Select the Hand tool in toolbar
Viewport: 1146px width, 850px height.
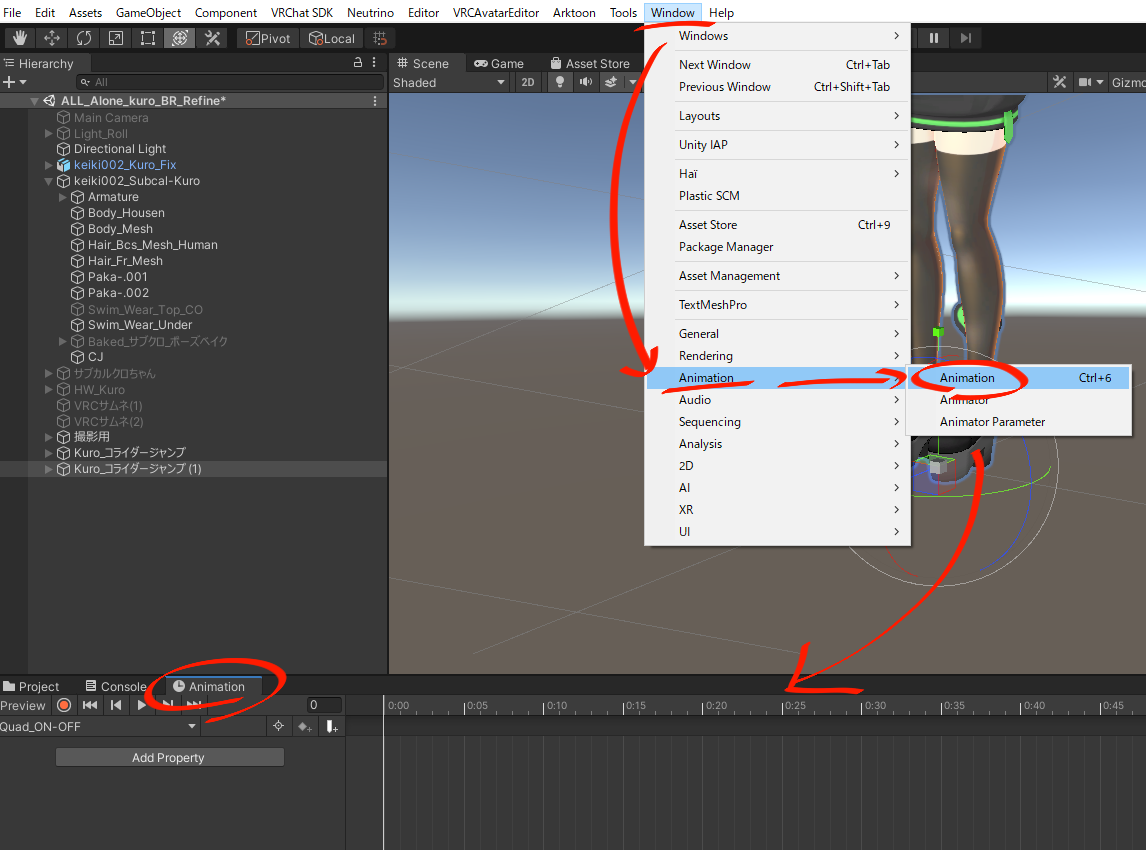pyautogui.click(x=19, y=38)
